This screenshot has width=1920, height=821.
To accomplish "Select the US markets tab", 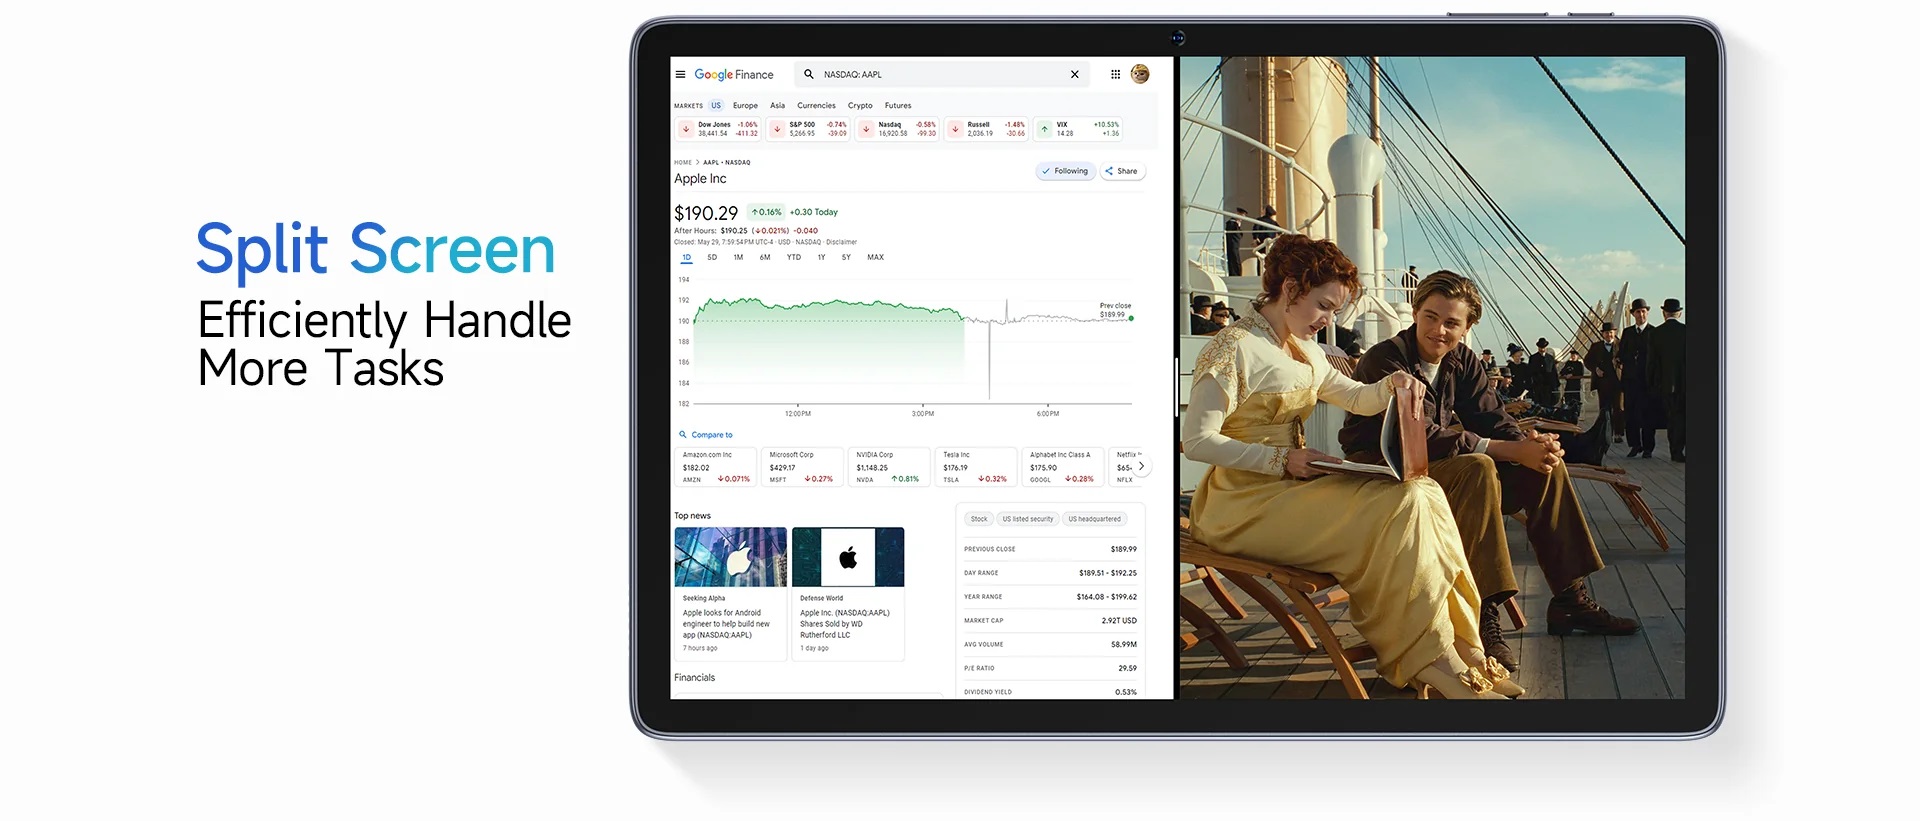I will (716, 105).
